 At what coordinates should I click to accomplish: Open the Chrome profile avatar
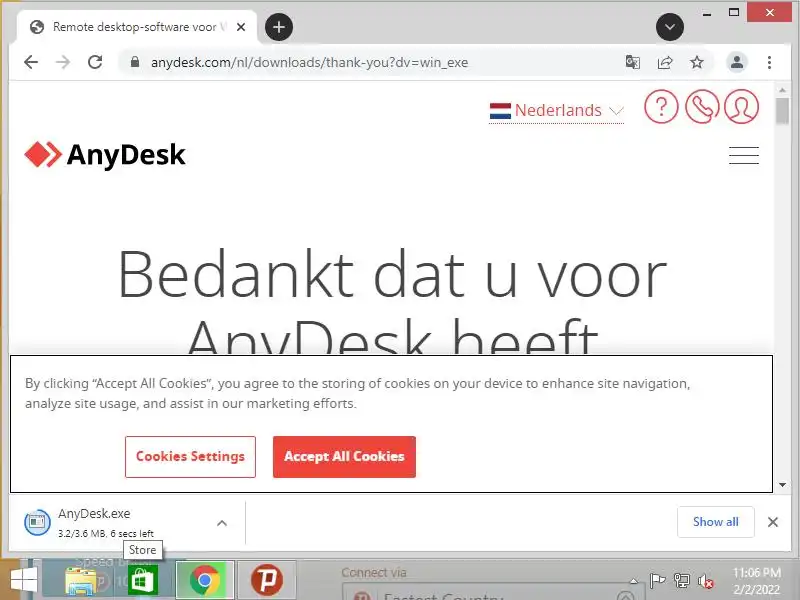point(736,62)
